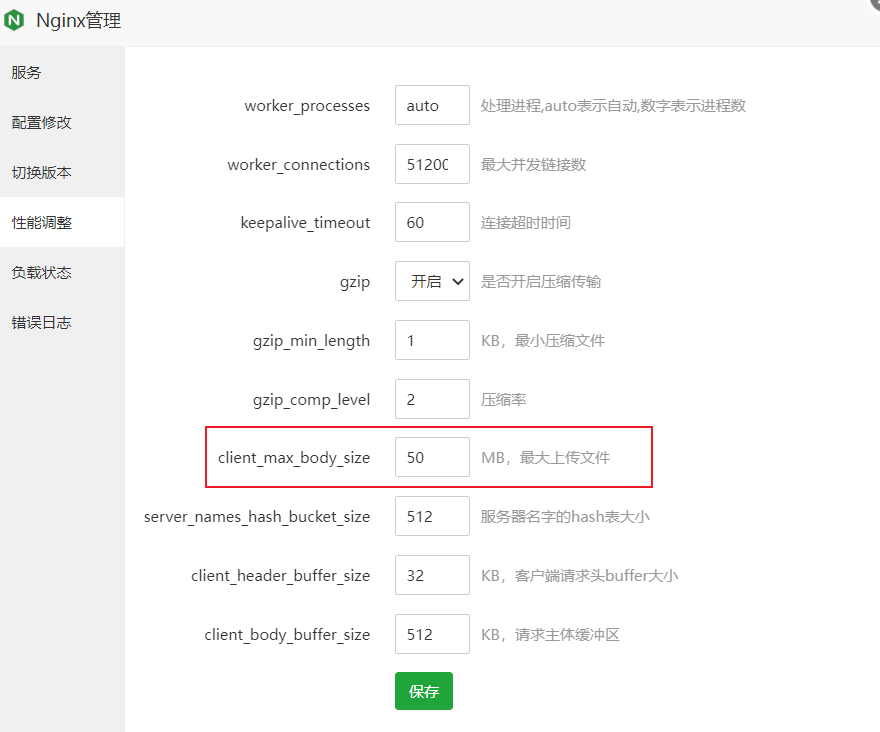Click the client_max_body_size input field

click(x=432, y=458)
